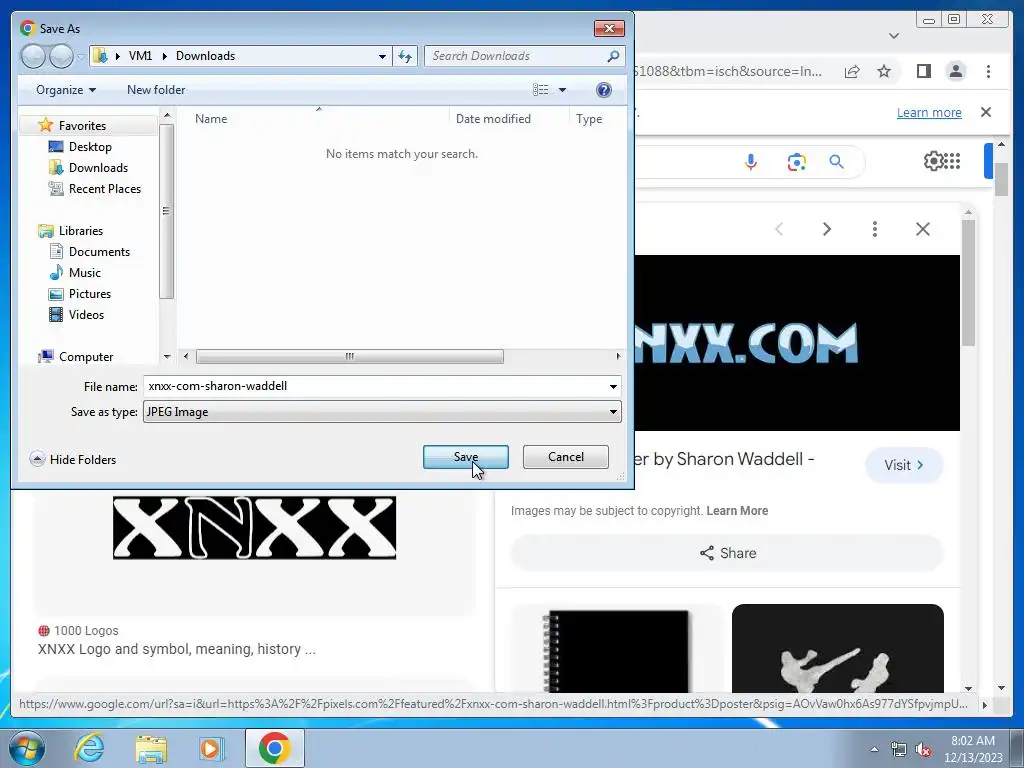
Task: Search by image with the Lens icon
Action: point(796,161)
